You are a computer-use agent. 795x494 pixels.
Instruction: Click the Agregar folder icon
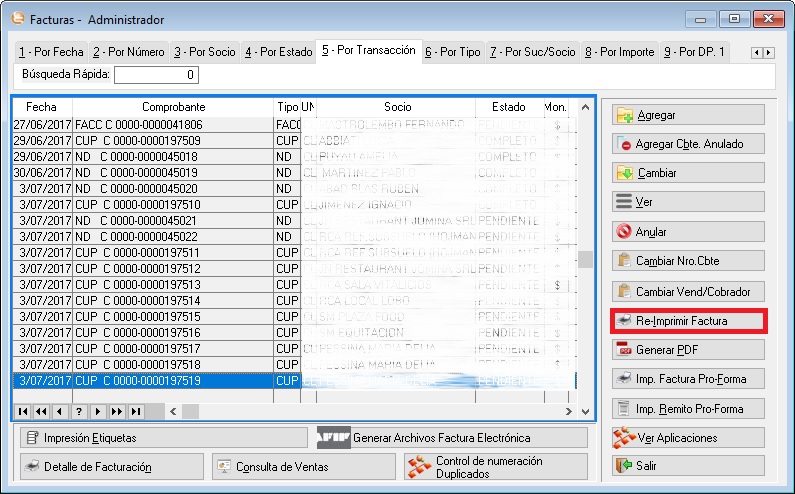(625, 115)
